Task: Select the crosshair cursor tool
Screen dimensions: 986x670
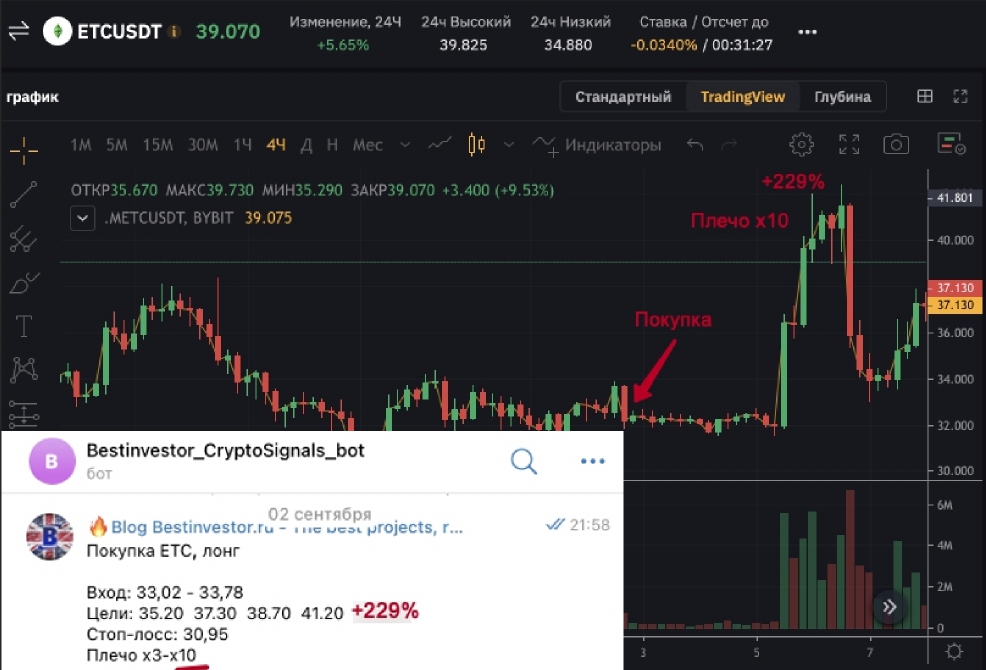Action: (24, 150)
